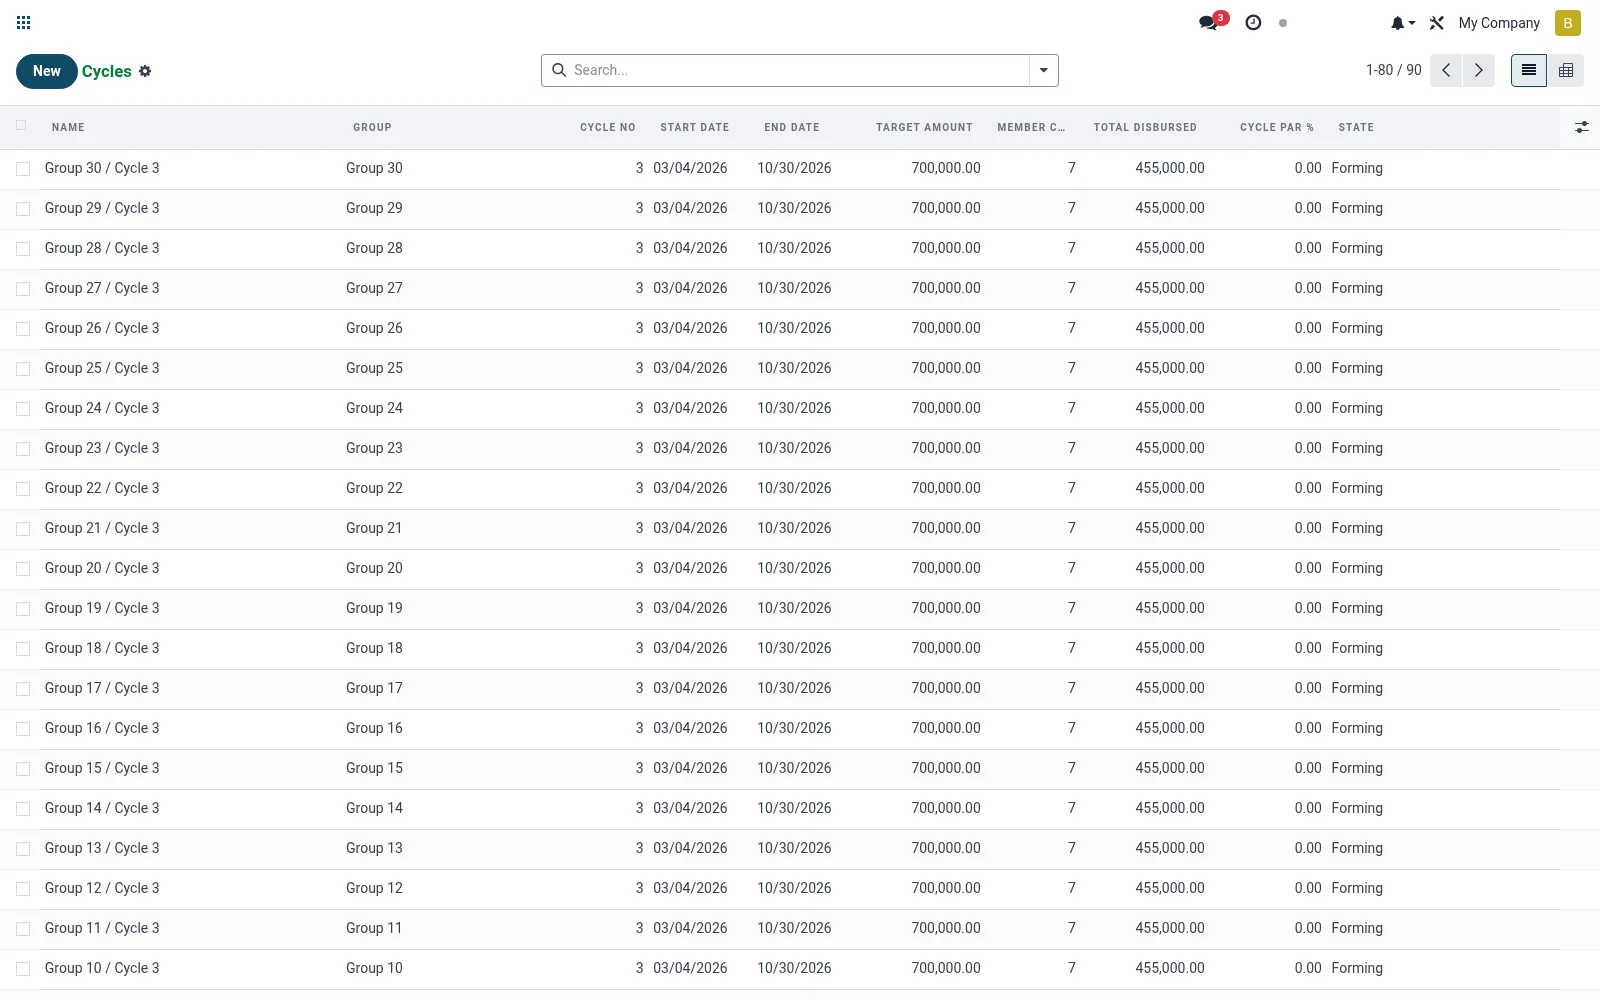Check the Group 19 / Cycle 3 row
Screen dimensions: 1600x1000
pyautogui.click(x=23, y=609)
